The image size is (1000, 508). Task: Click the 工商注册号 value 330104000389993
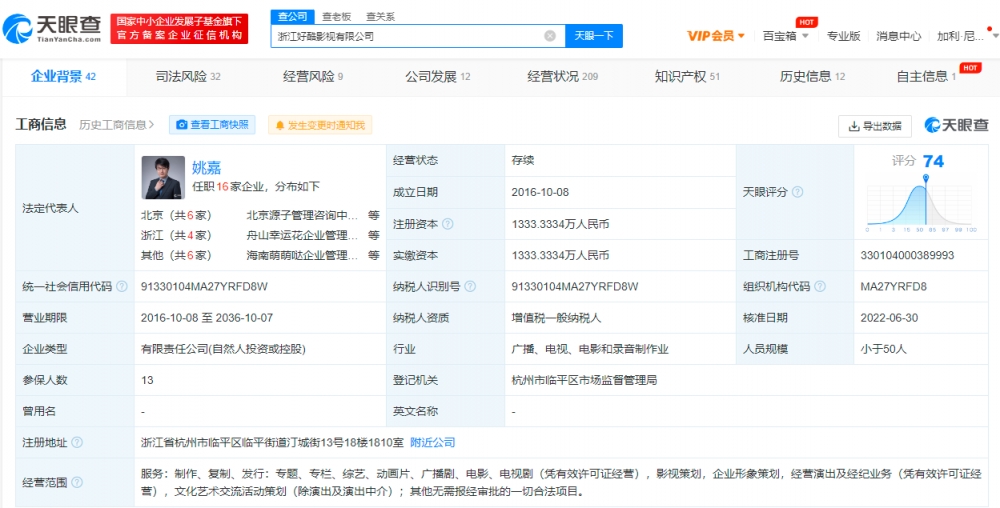[907, 256]
